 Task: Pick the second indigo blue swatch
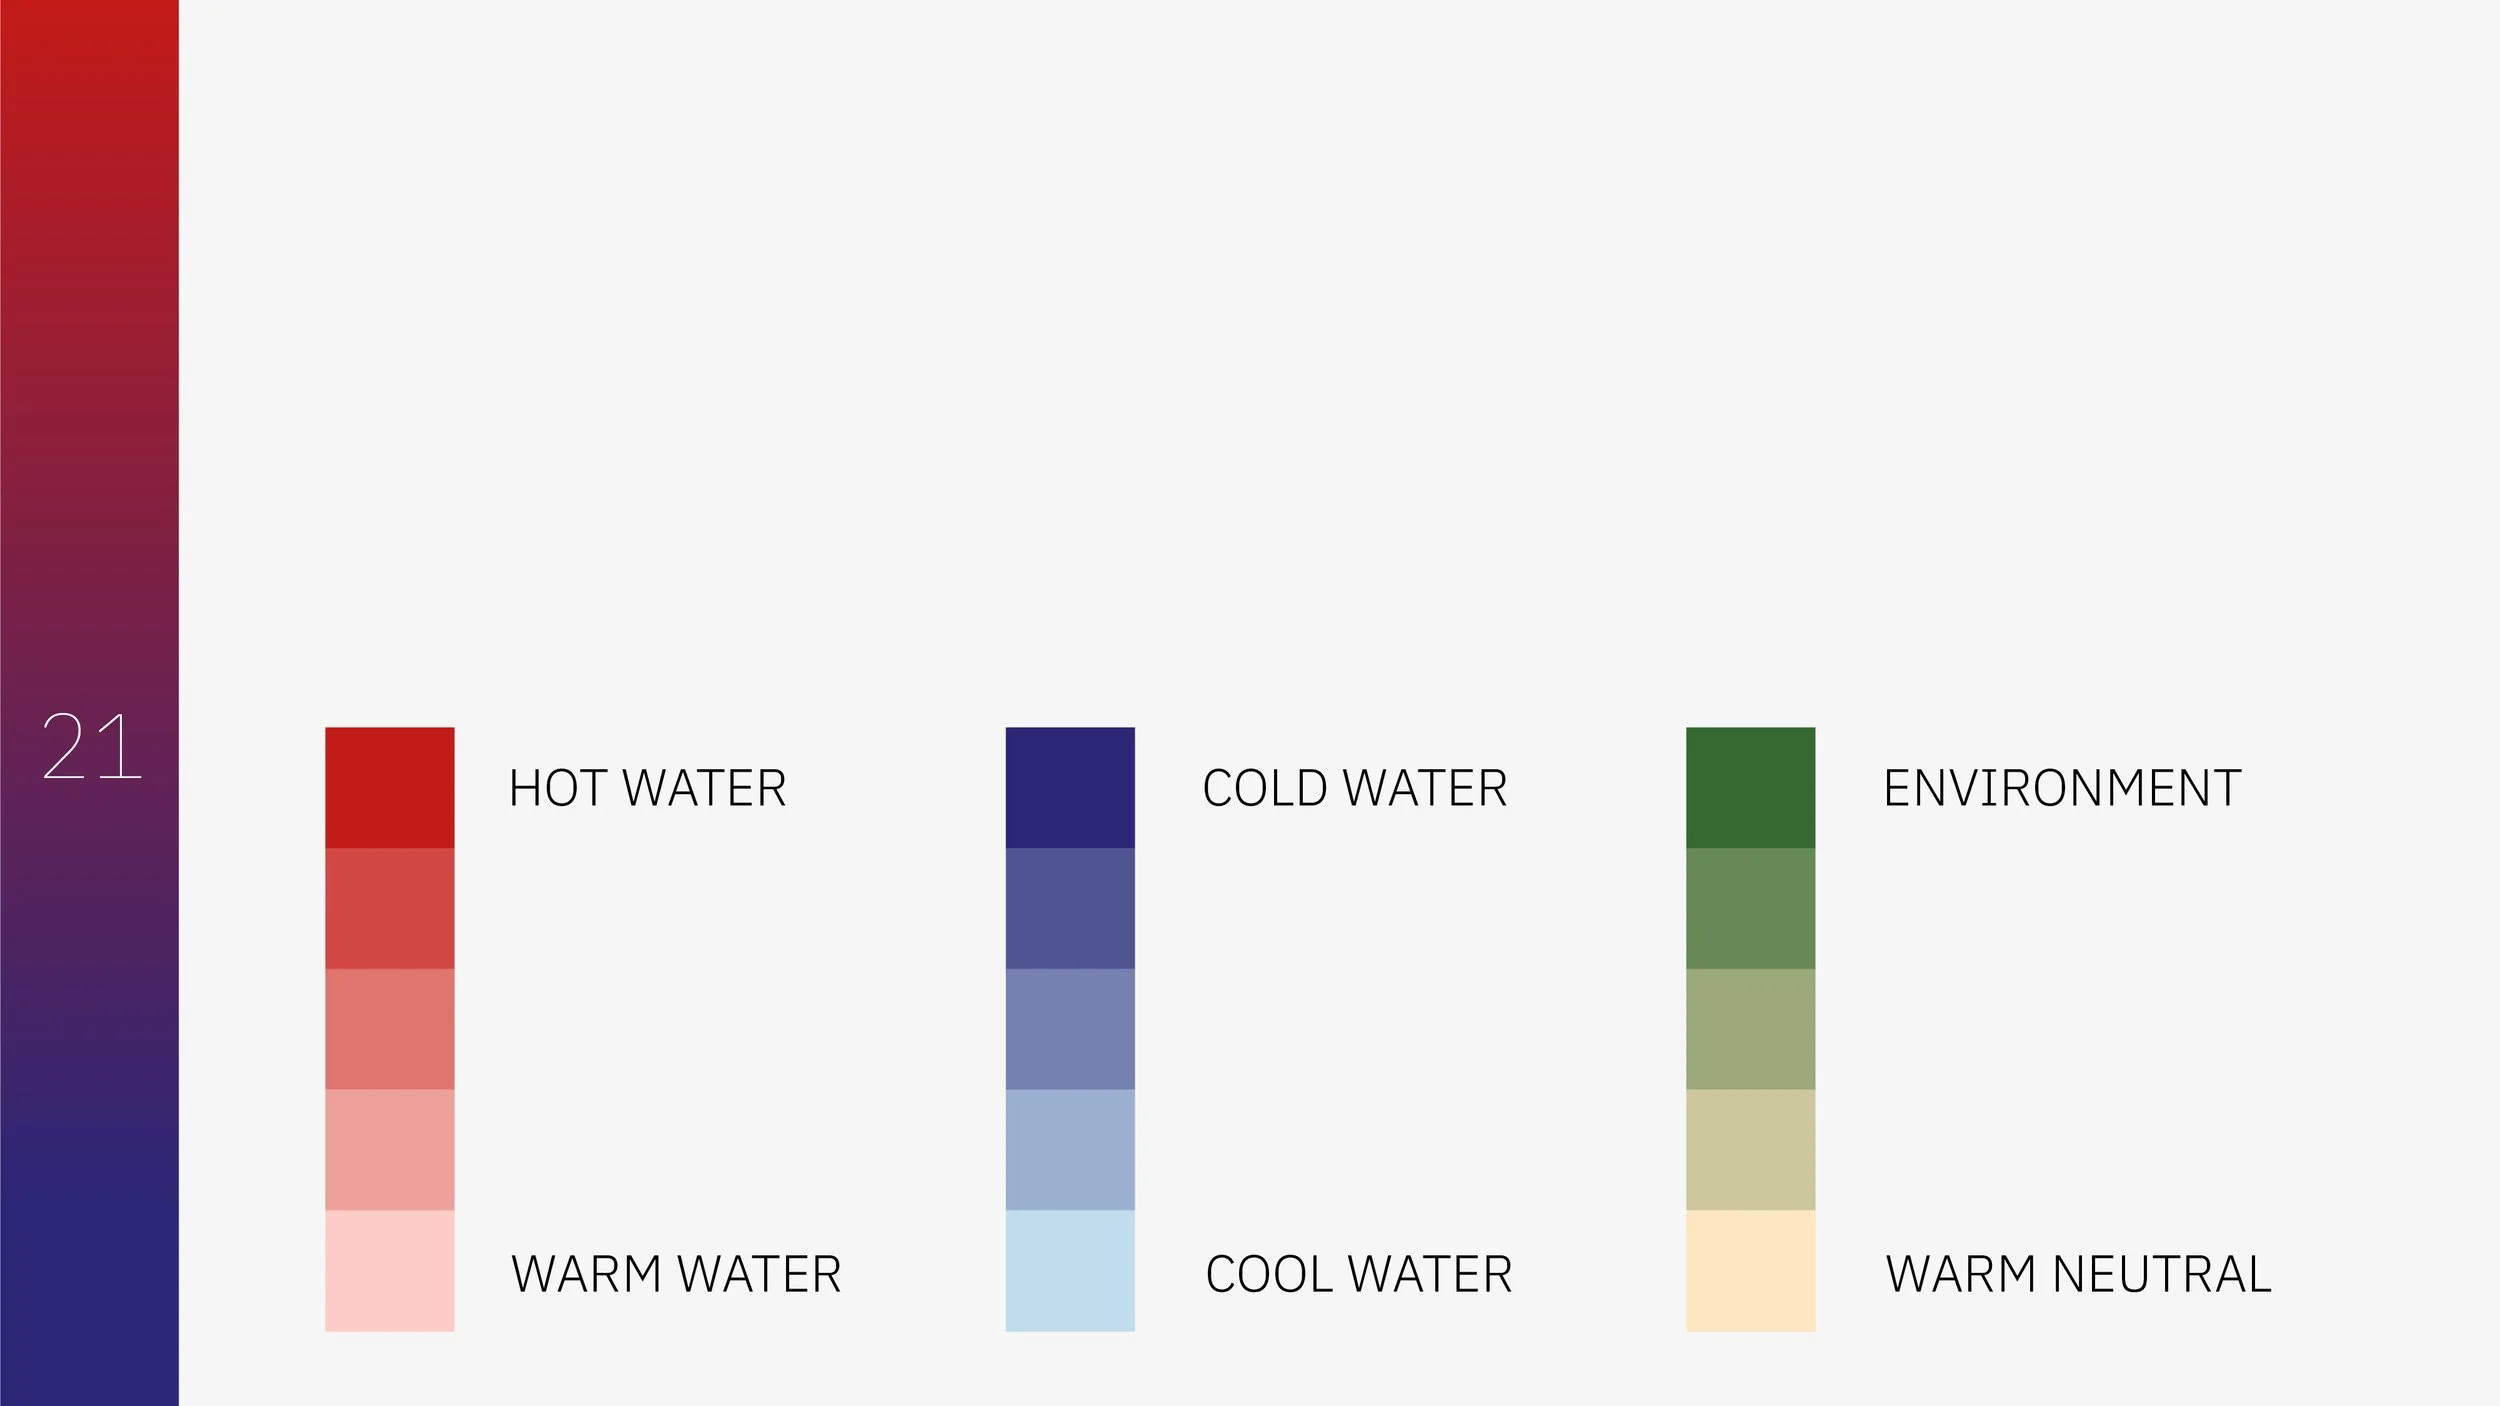tap(1070, 908)
